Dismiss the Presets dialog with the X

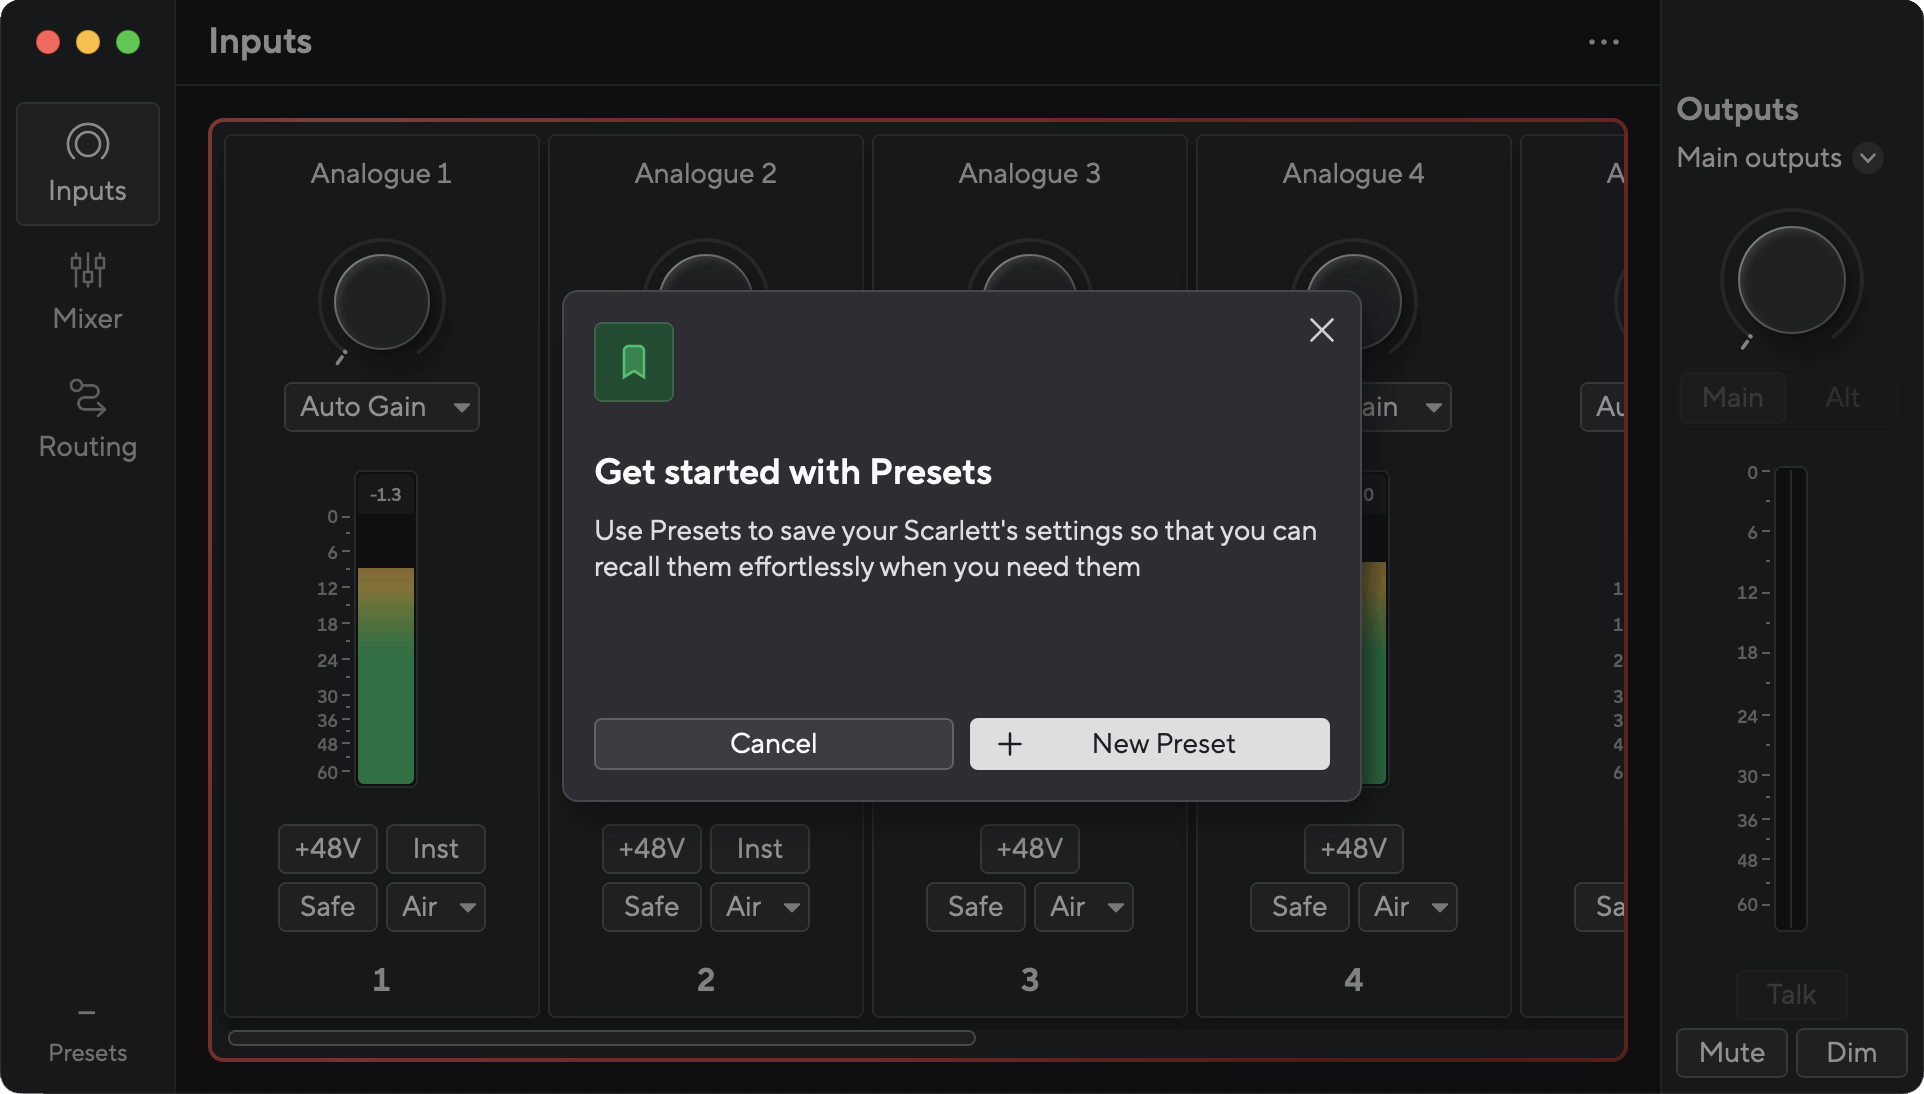tap(1321, 330)
